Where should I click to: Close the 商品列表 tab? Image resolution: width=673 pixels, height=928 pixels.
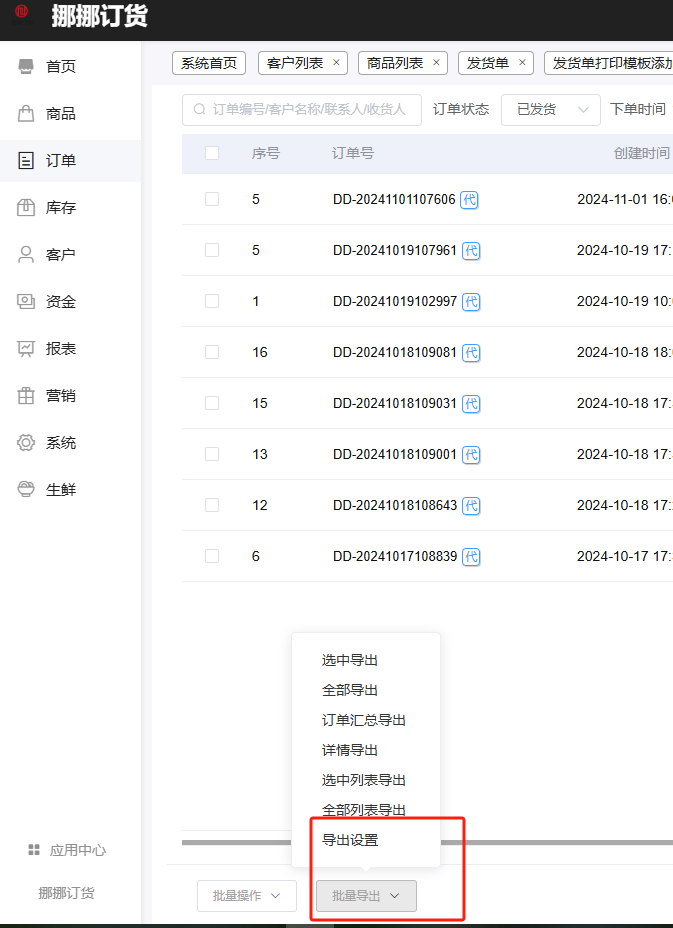pyautogui.click(x=436, y=63)
